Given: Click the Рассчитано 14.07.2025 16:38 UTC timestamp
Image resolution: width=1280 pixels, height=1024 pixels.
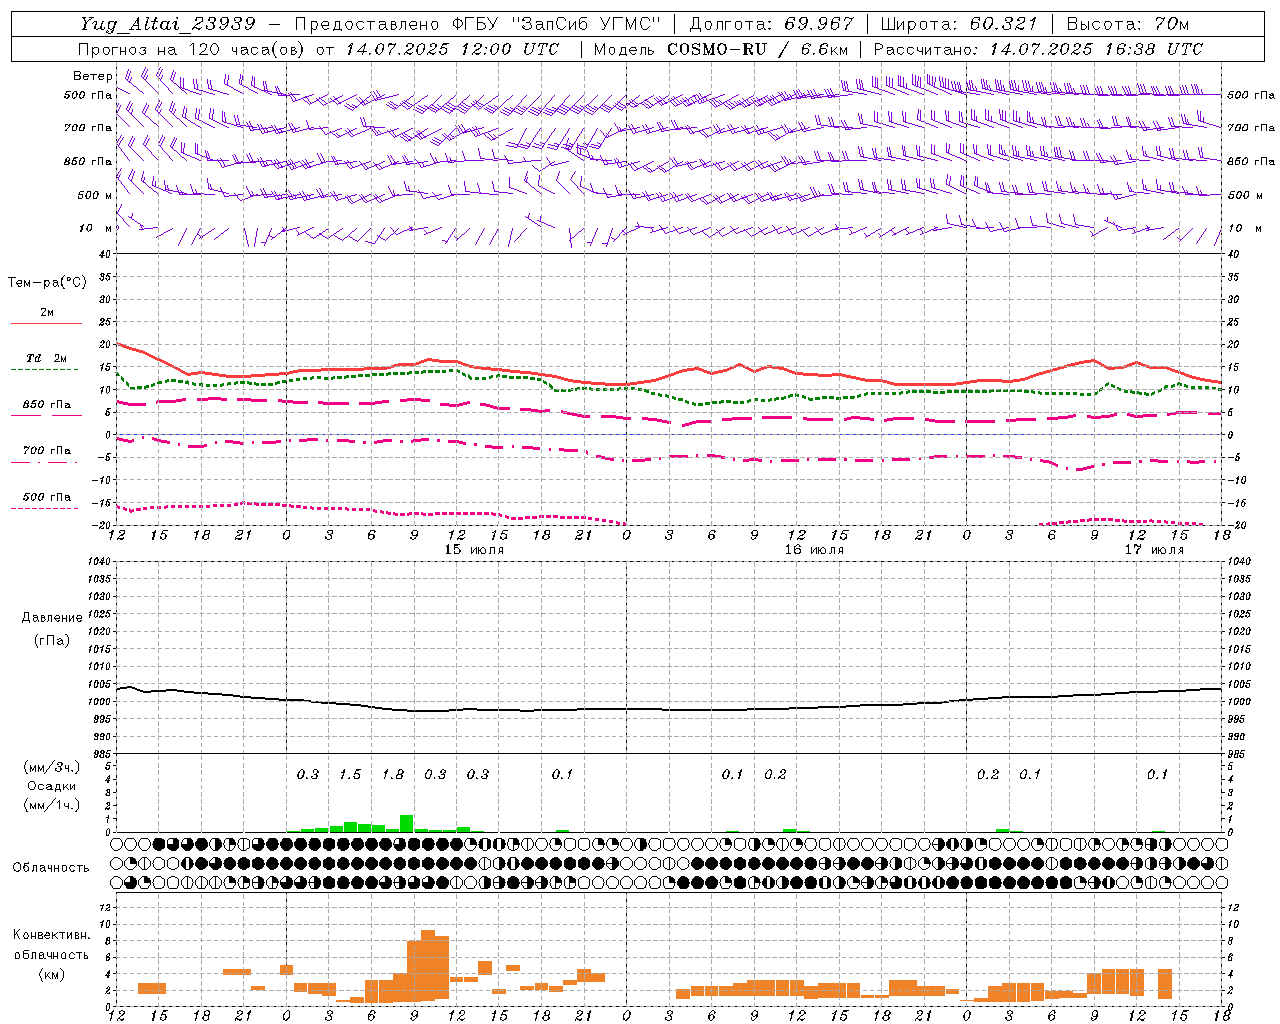Looking at the screenshot, I should coord(1038,49).
